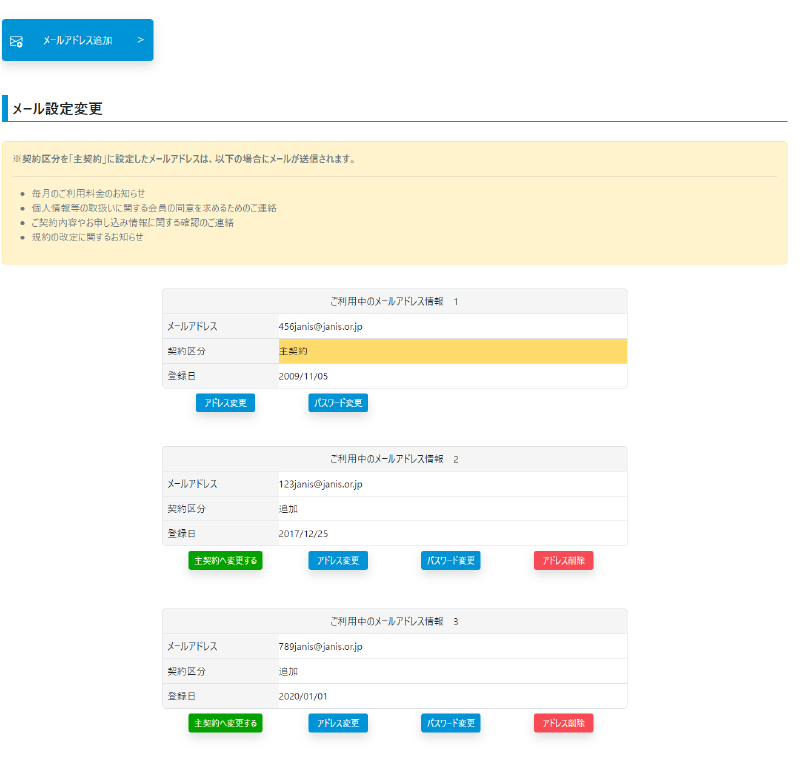The image size is (800, 764).
Task: Click registration date 2020/01/01
Action: coord(303,696)
